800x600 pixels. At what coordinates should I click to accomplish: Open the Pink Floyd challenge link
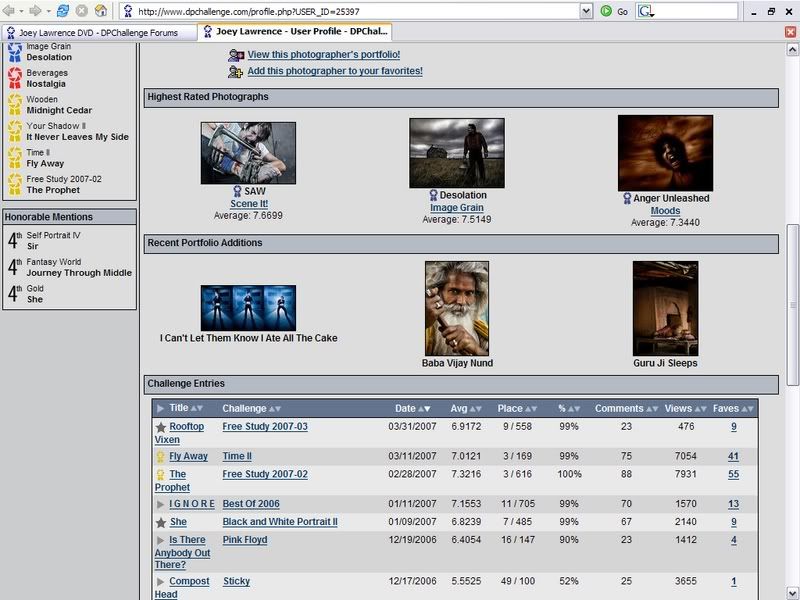[245, 540]
